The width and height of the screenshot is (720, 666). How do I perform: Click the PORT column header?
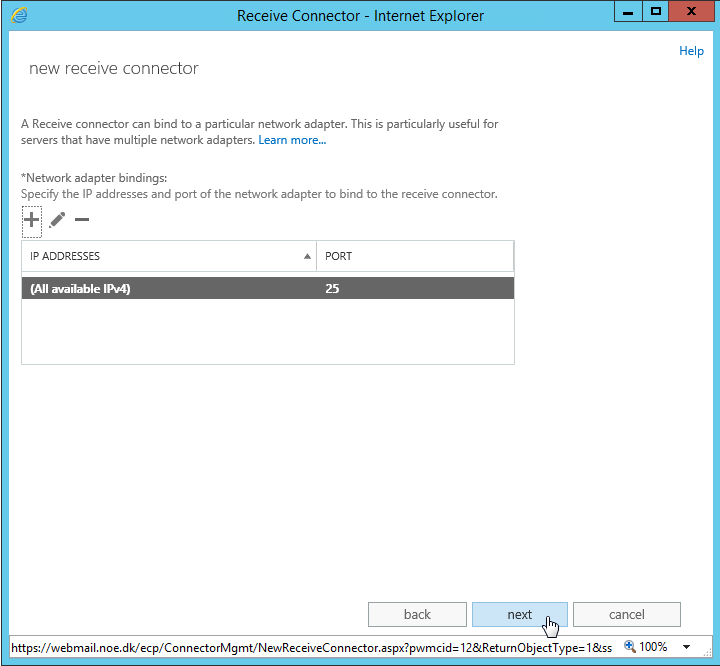[415, 256]
